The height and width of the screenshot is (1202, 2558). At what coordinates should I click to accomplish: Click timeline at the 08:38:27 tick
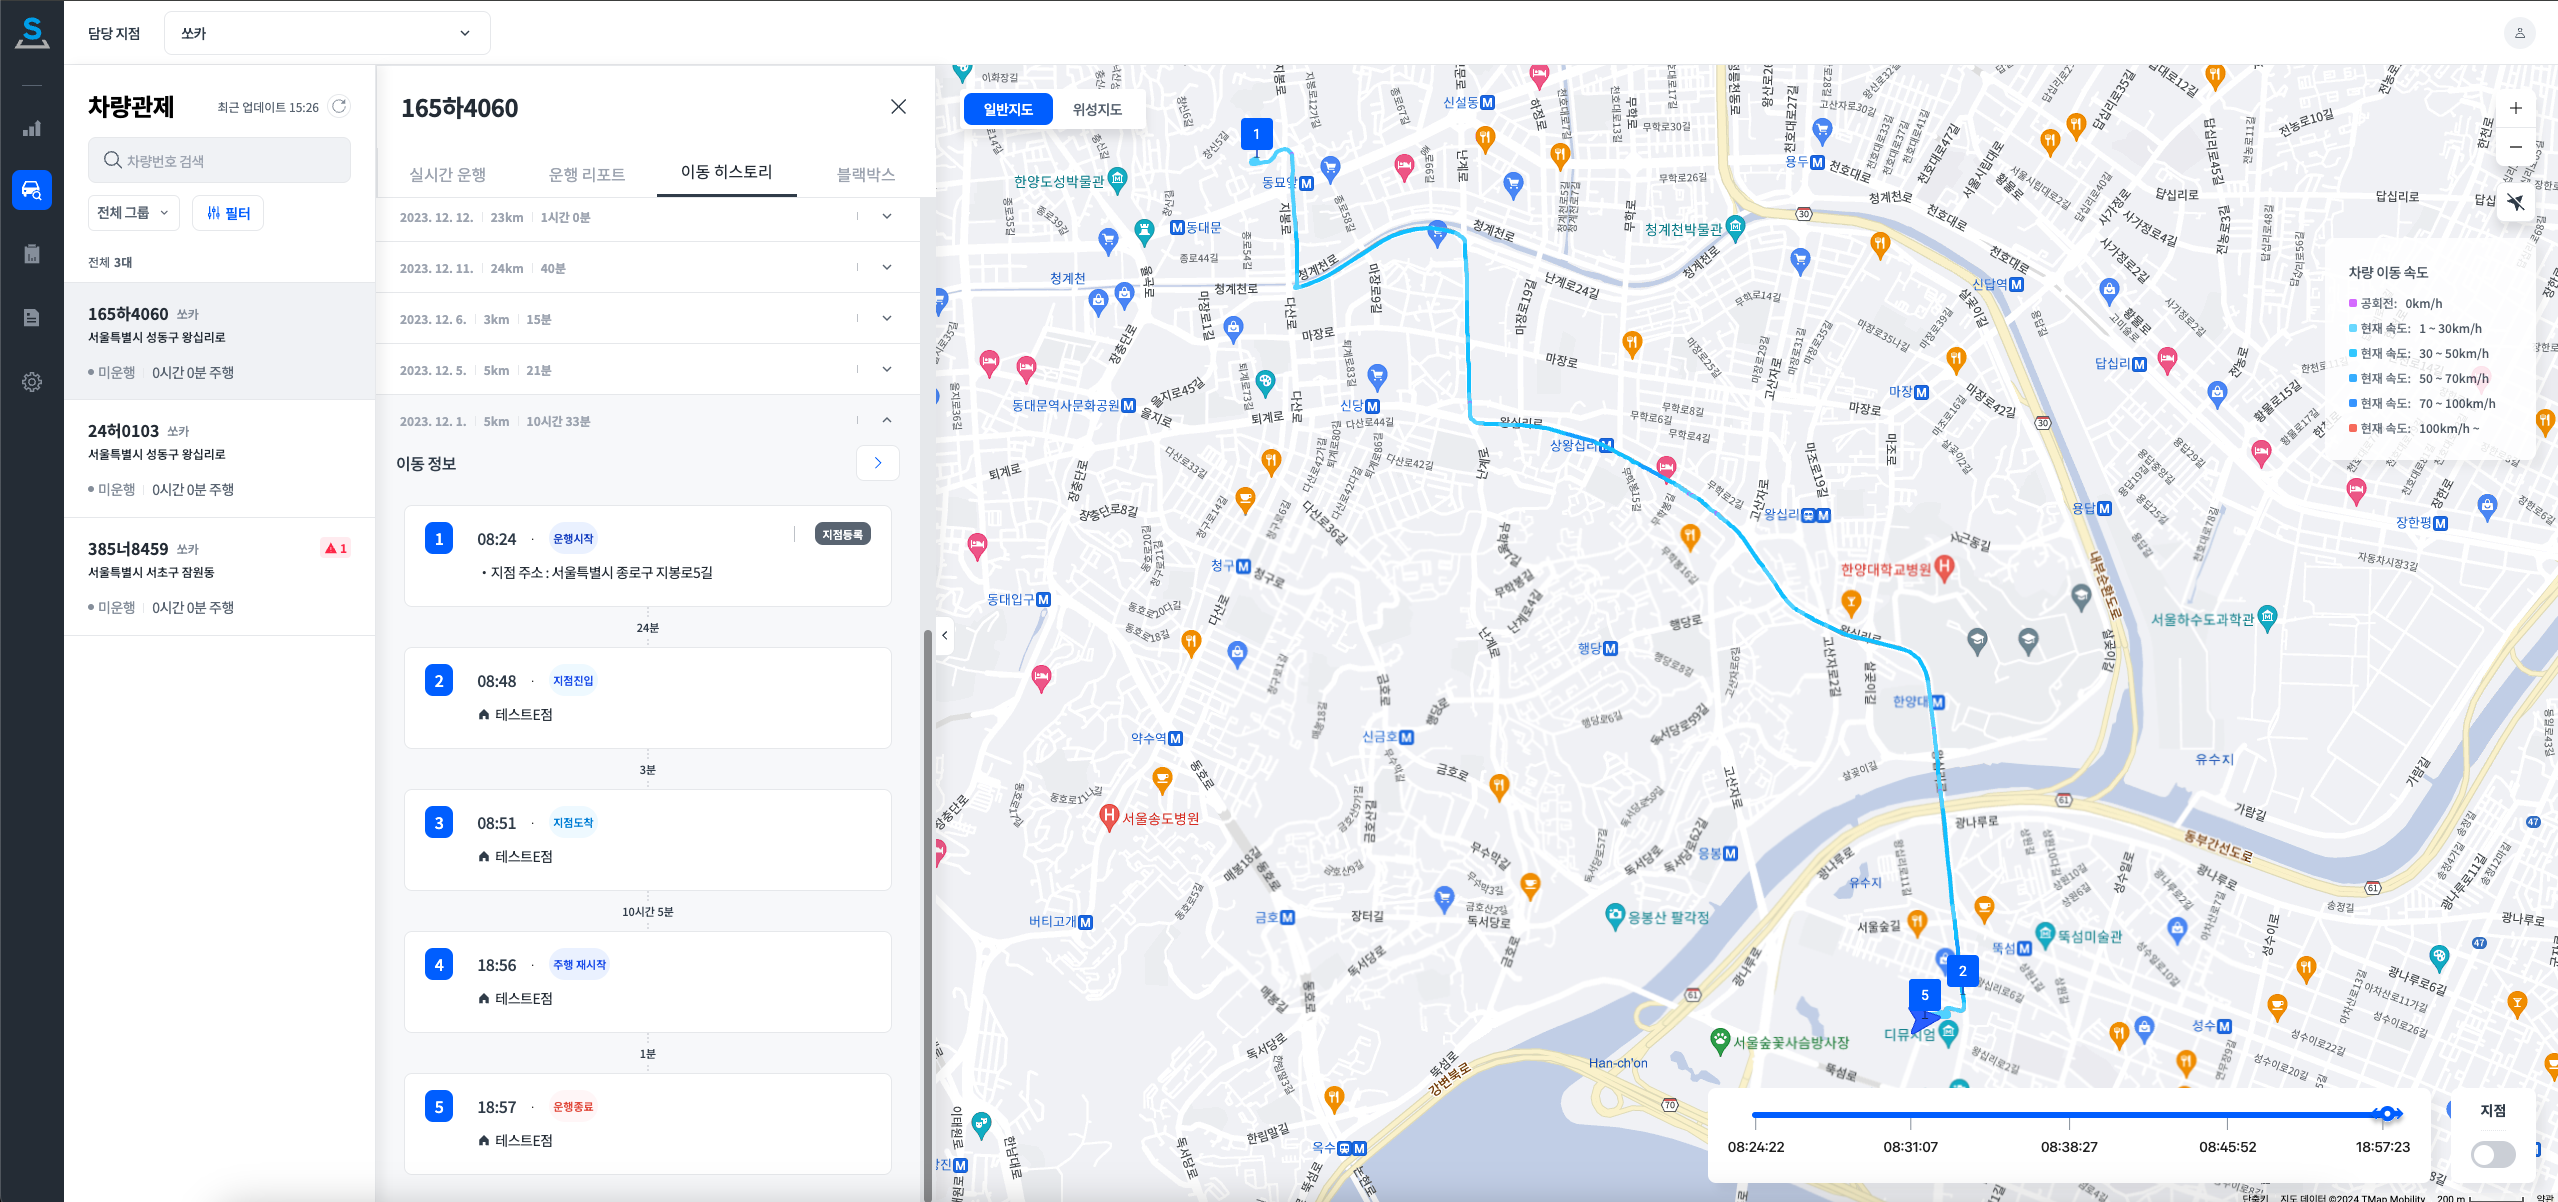tap(2069, 1115)
